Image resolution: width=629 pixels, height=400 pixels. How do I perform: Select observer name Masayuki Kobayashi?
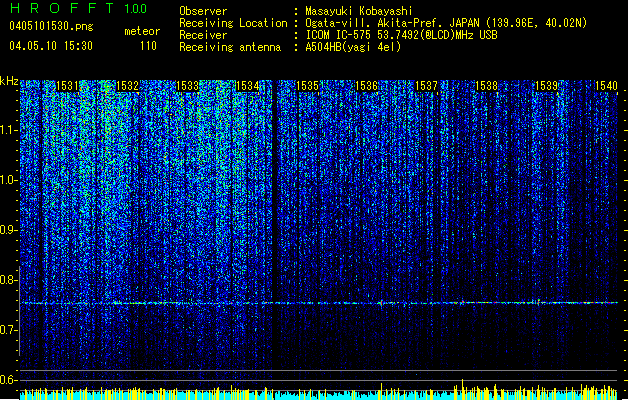pyautogui.click(x=359, y=11)
